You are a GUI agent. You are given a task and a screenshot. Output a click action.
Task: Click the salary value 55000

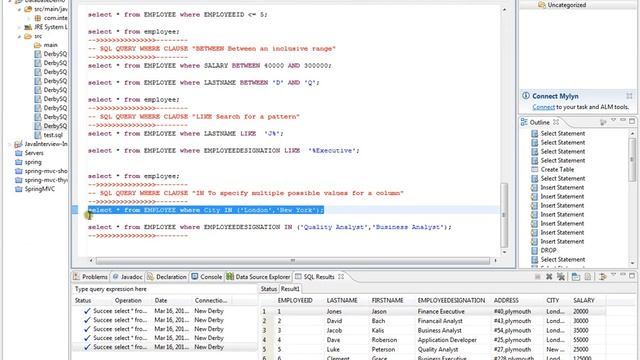[580, 340]
